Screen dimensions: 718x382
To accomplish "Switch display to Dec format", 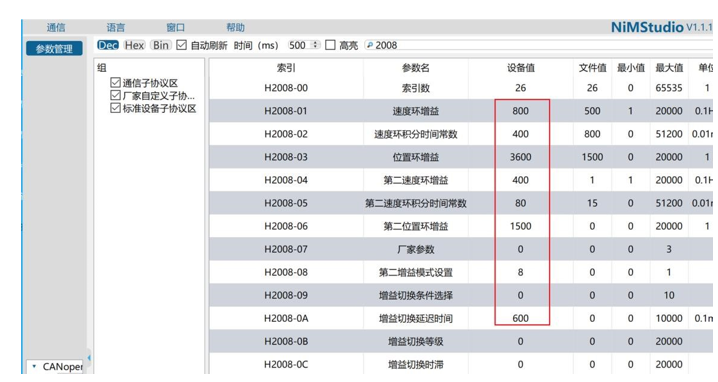I will coord(108,45).
